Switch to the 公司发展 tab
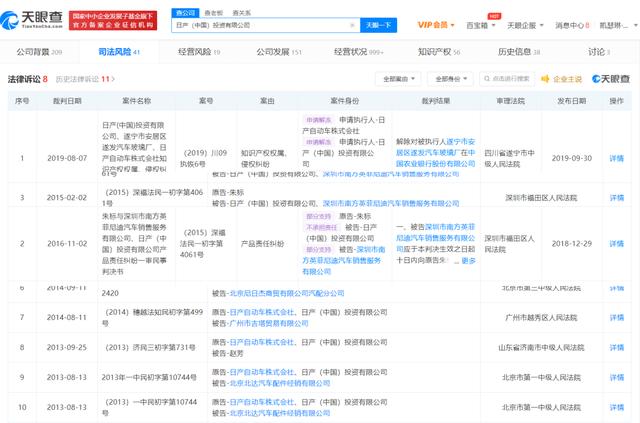The height and width of the screenshot is (423, 640). (279, 52)
